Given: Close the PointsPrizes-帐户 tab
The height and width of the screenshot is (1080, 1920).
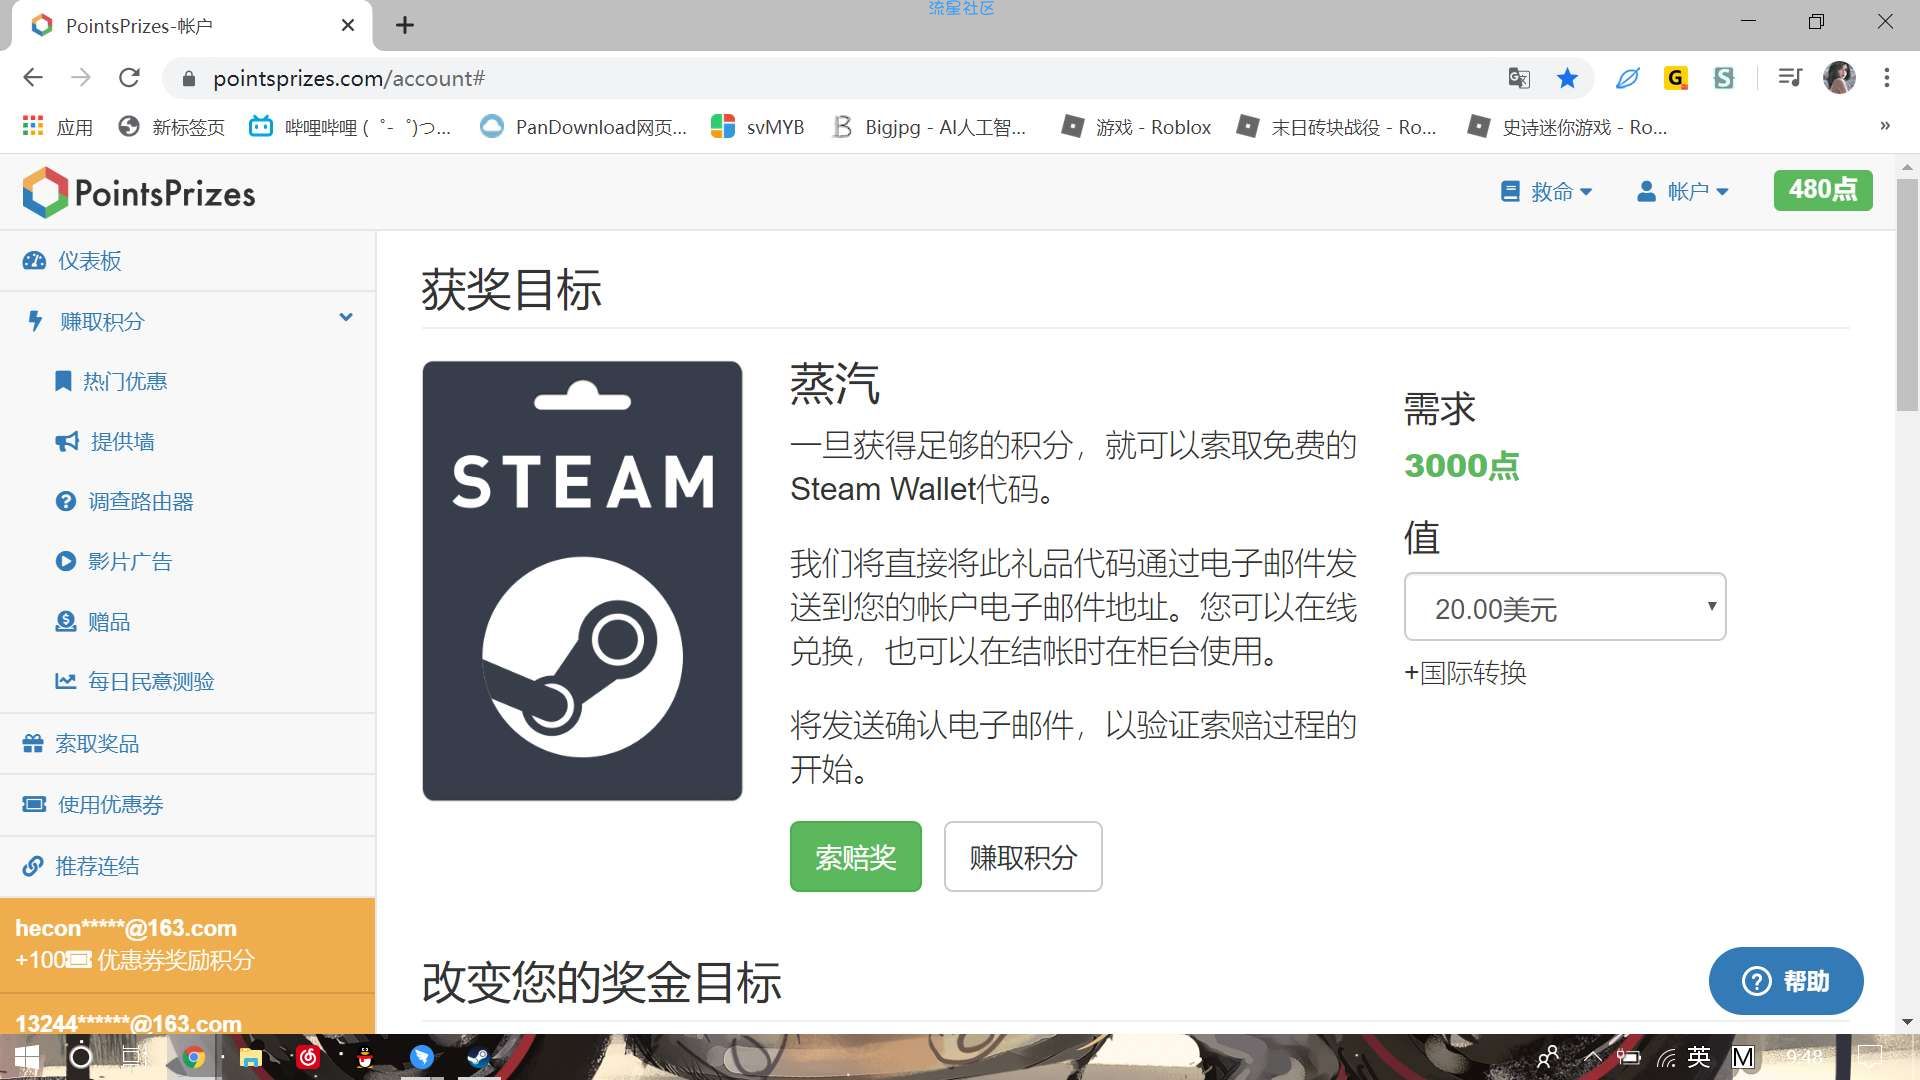Looking at the screenshot, I should 348,25.
